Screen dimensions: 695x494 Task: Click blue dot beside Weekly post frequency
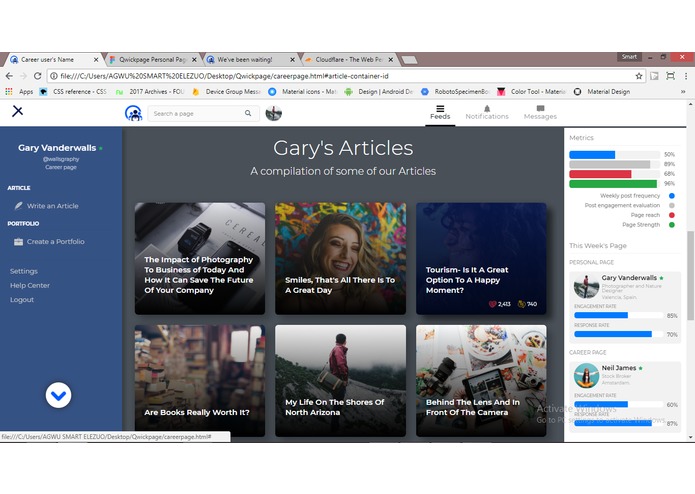coord(672,195)
